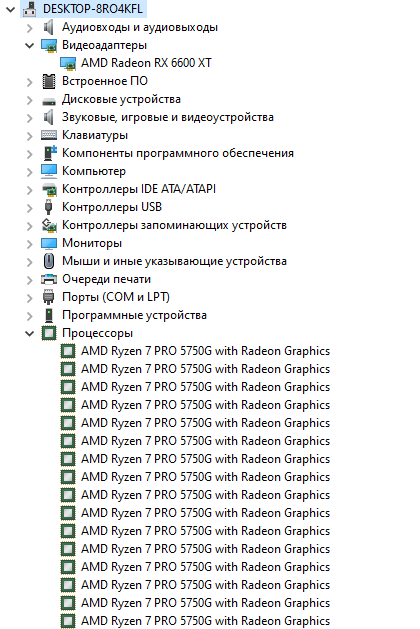Image resolution: width=420 pixels, height=629 pixels.
Task: Collapse the Видеоадаптеры category
Action: pos(29,45)
